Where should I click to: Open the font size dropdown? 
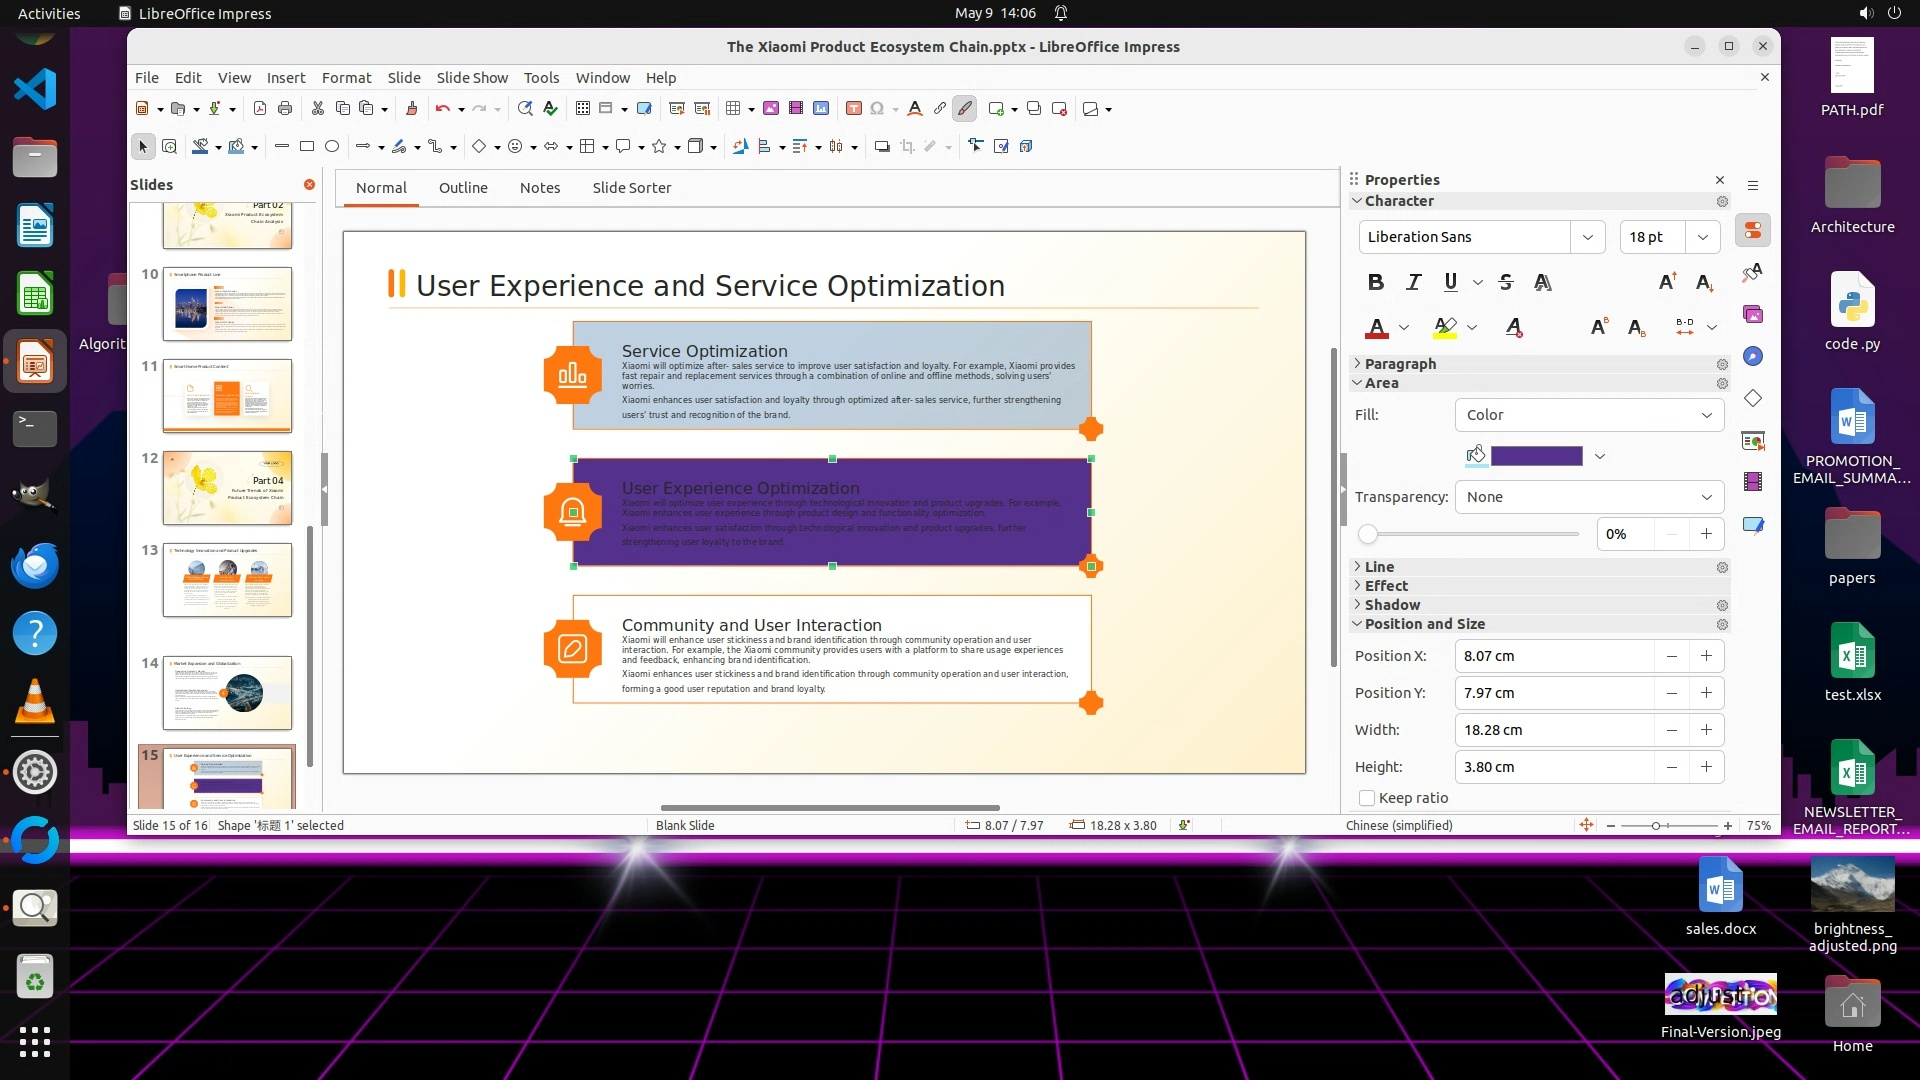[x=1702, y=237]
